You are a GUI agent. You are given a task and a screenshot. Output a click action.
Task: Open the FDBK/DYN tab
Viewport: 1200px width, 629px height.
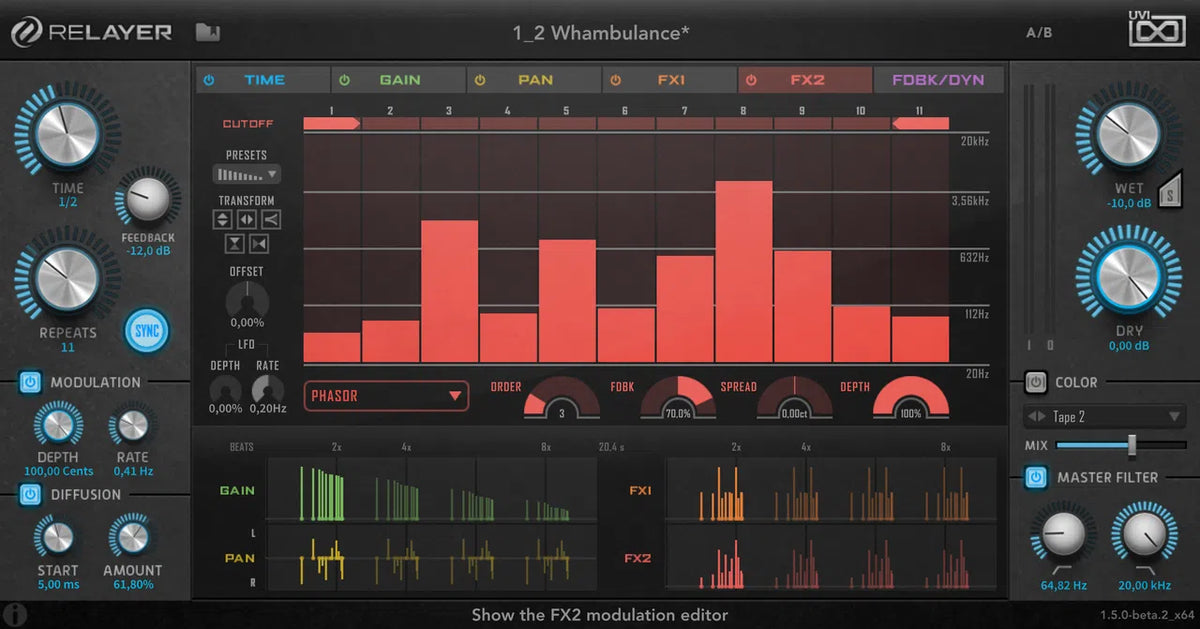pos(939,80)
